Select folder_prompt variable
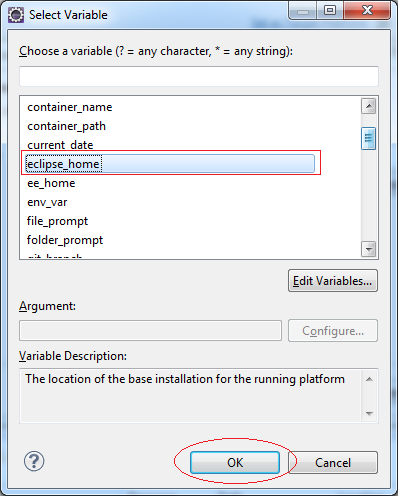Screen dimensions: 398x496 65,240
